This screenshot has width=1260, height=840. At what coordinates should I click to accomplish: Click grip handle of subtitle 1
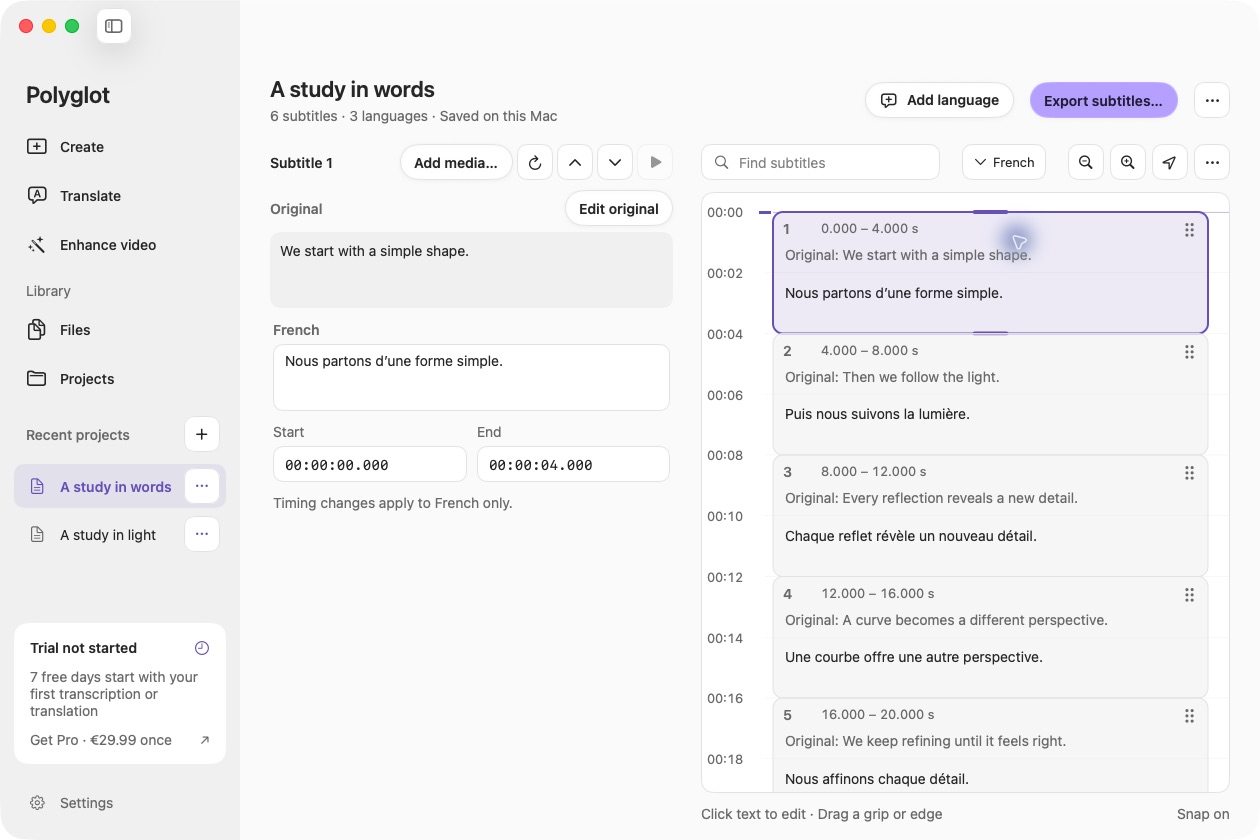(x=1189, y=230)
